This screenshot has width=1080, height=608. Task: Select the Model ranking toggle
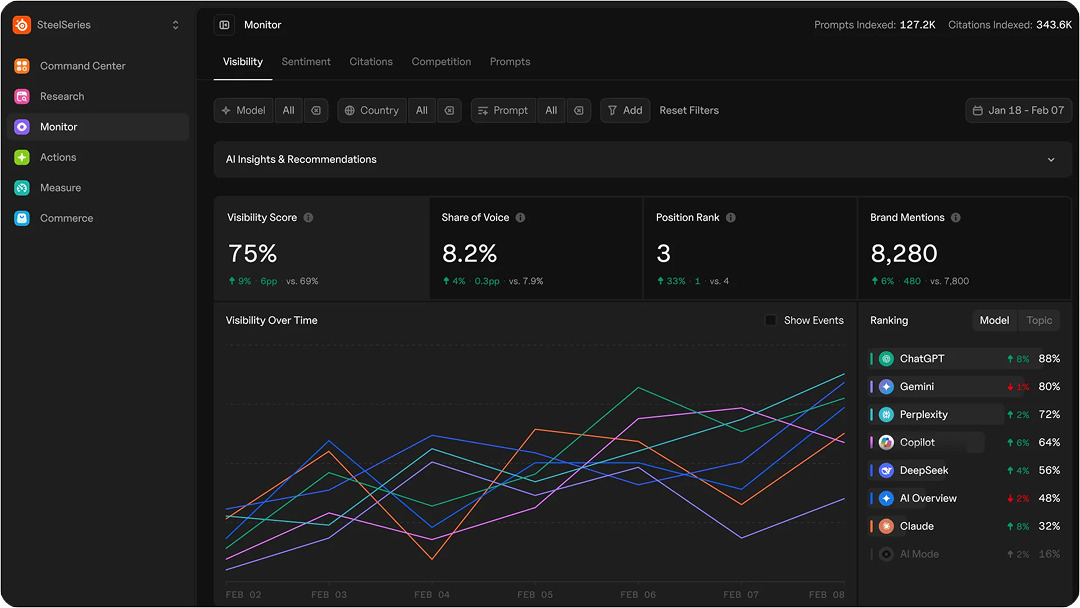tap(995, 320)
